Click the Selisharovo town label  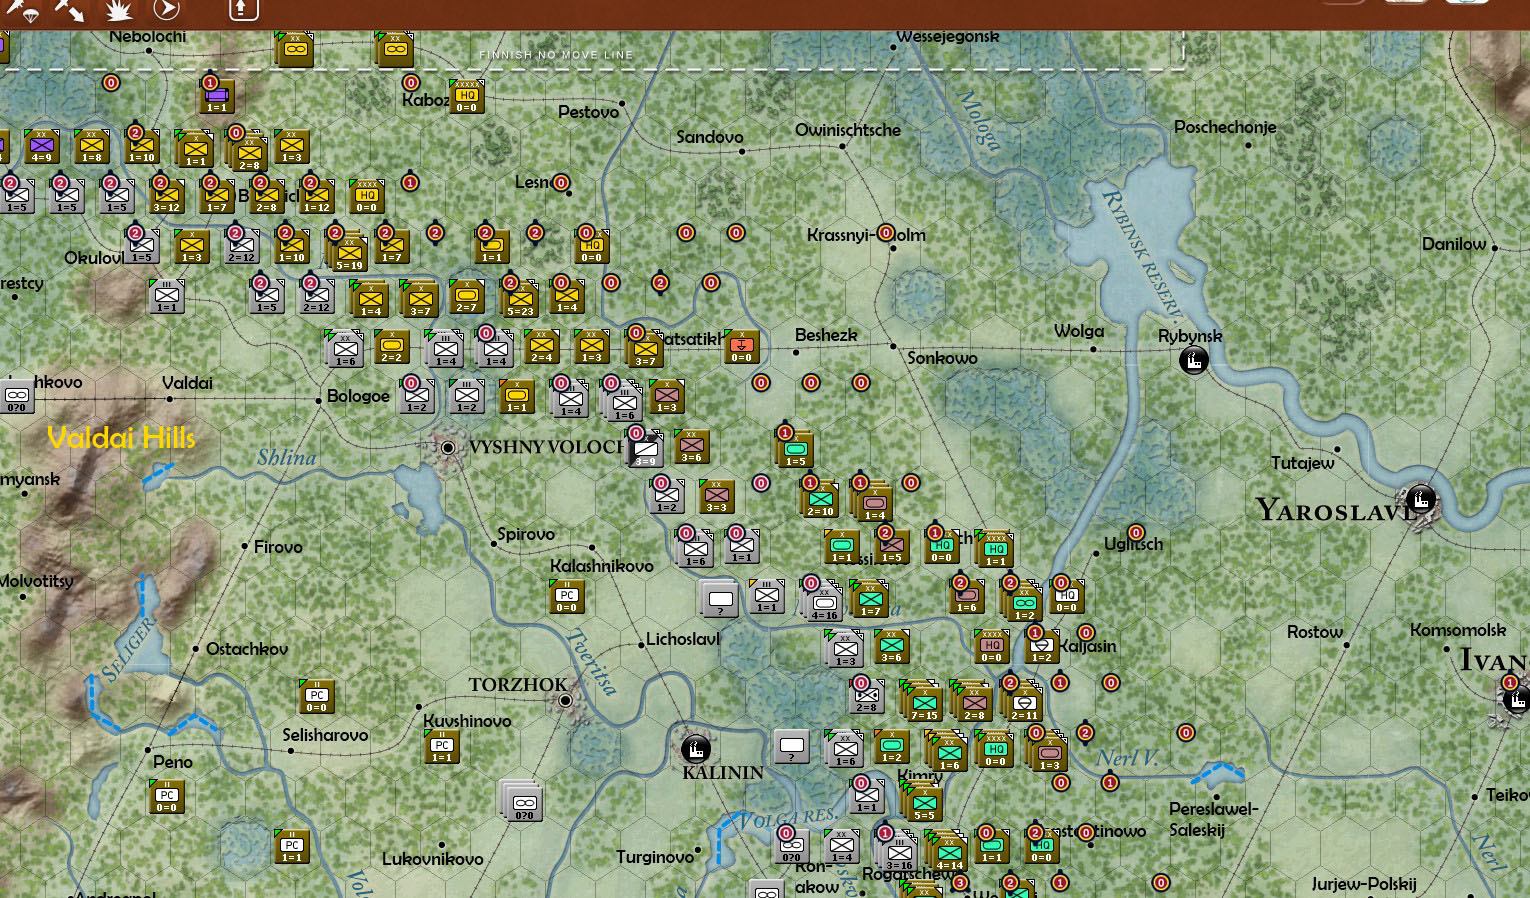(325, 735)
